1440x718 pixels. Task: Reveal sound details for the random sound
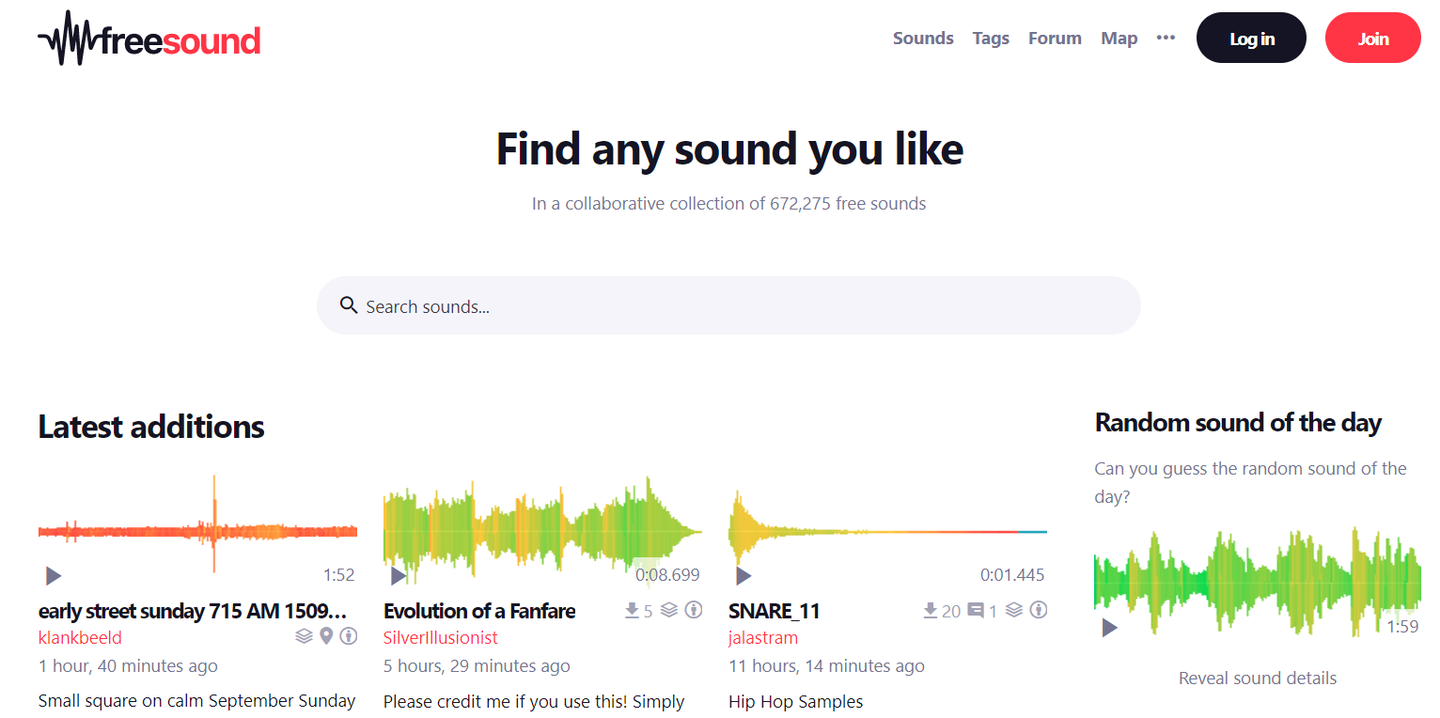[x=1257, y=678]
